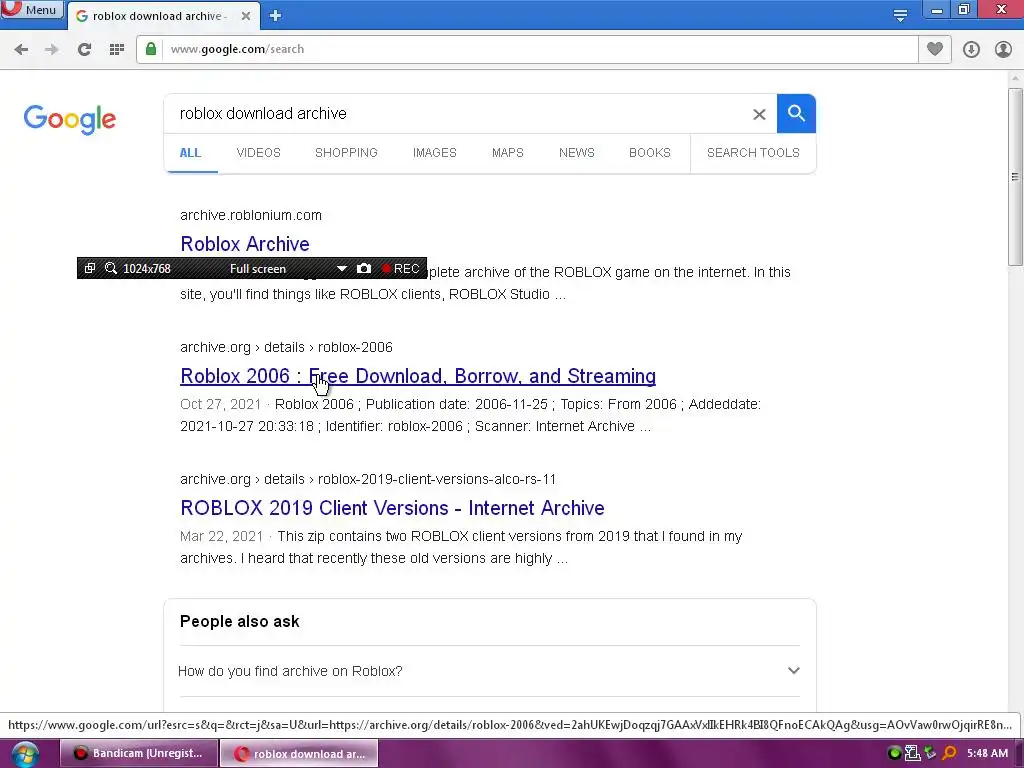Click Bandicam window-mode icon in overlay
1024x768 pixels.
pos(90,268)
